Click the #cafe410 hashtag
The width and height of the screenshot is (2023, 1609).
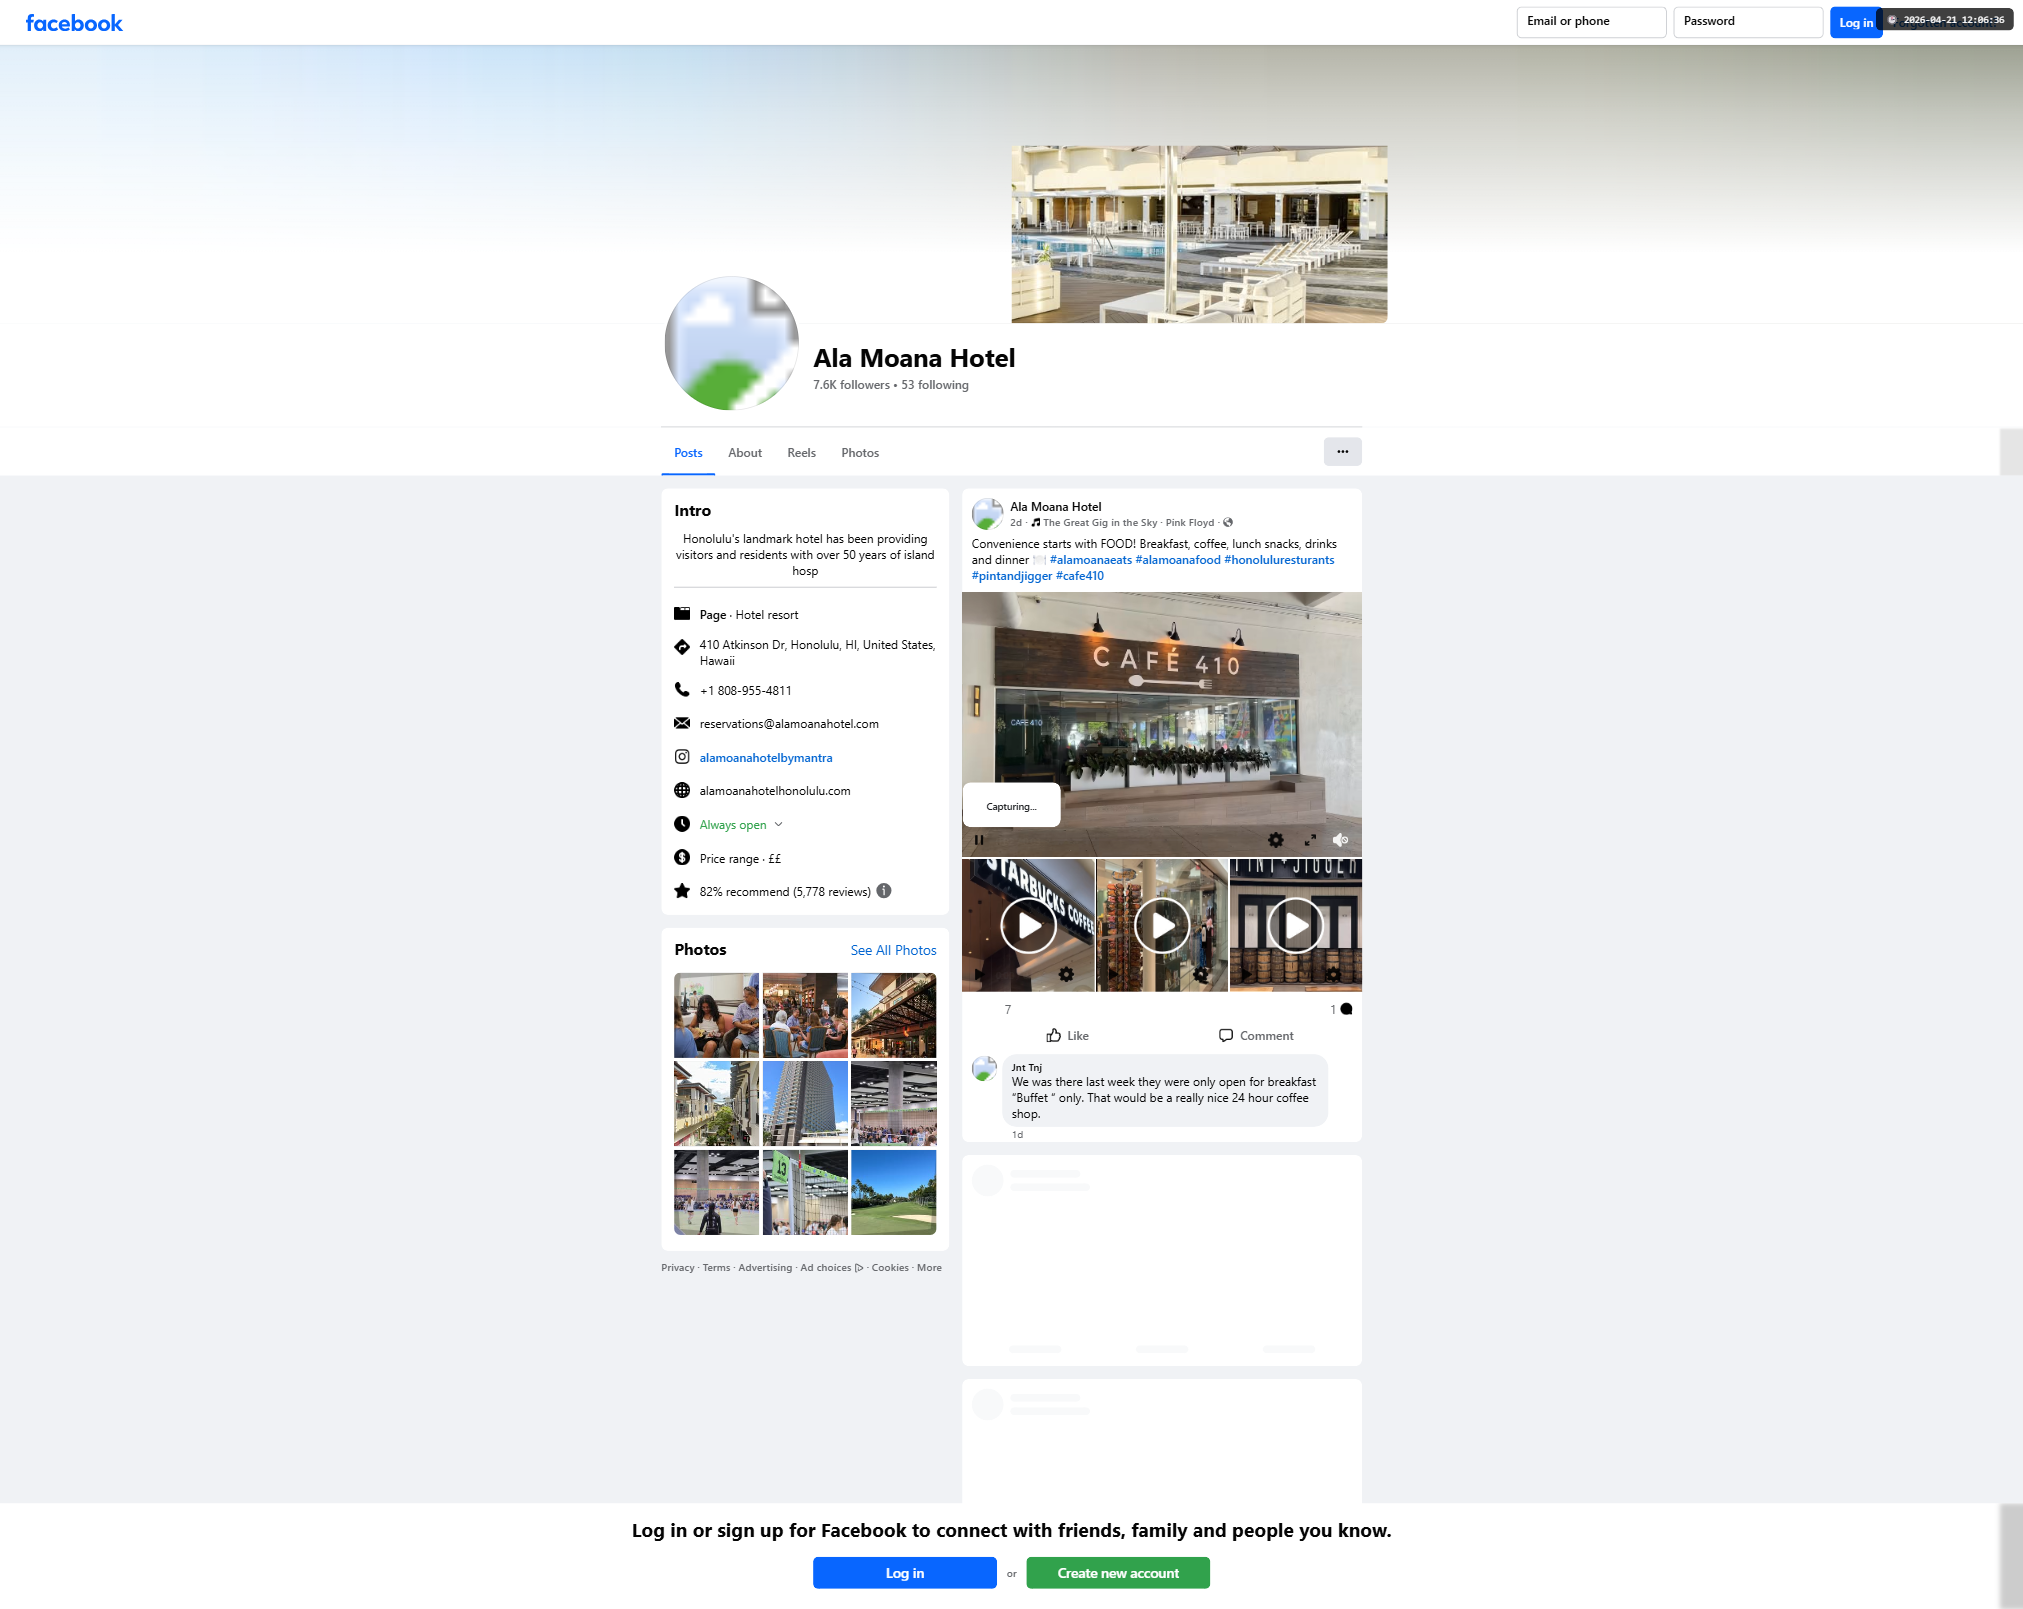click(1080, 576)
